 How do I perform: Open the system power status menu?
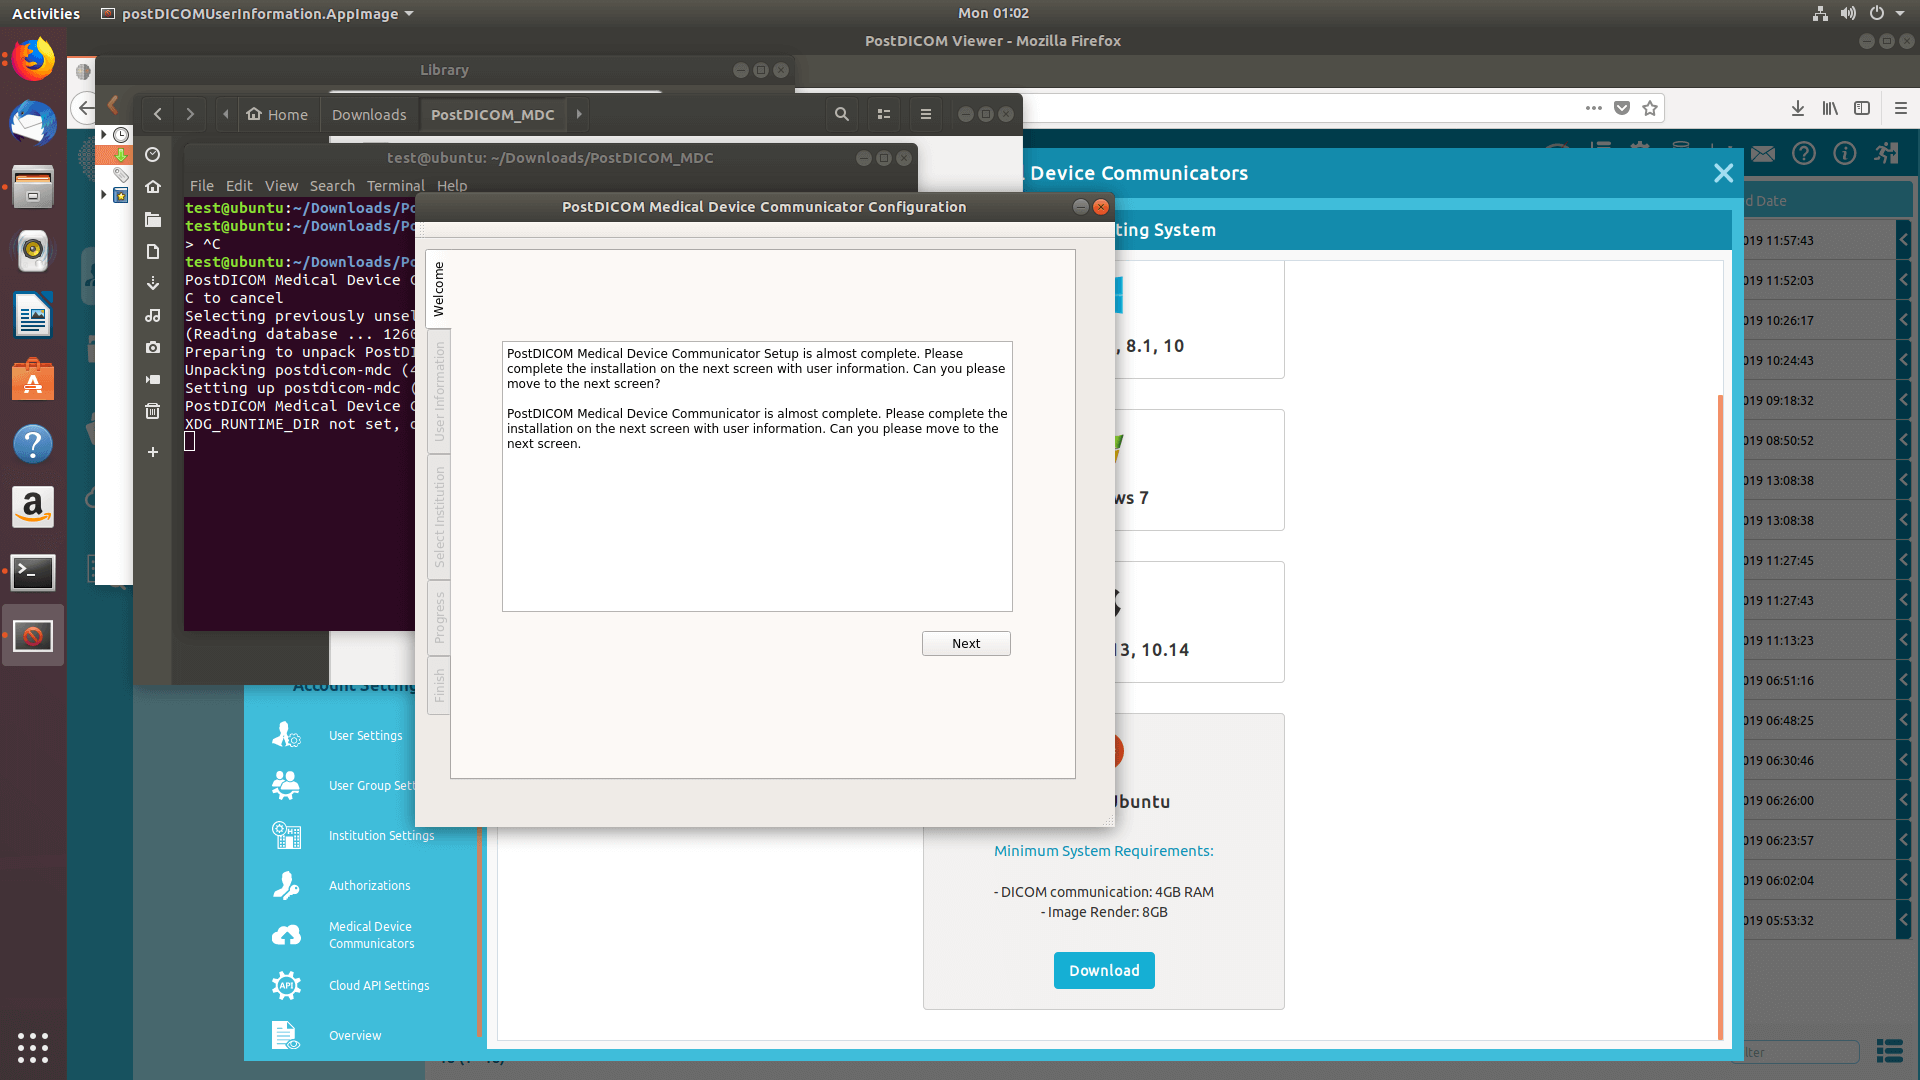(1878, 13)
